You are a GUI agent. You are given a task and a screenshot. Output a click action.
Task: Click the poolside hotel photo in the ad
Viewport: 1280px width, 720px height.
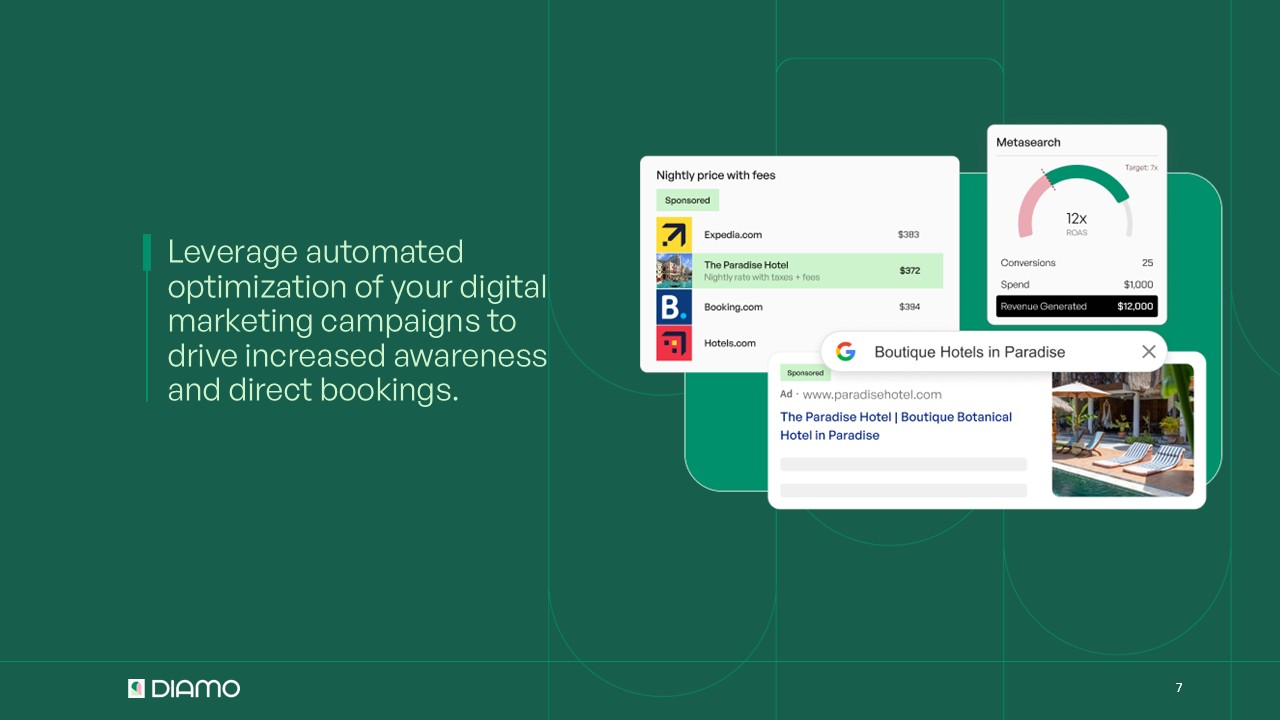[x=1123, y=430]
